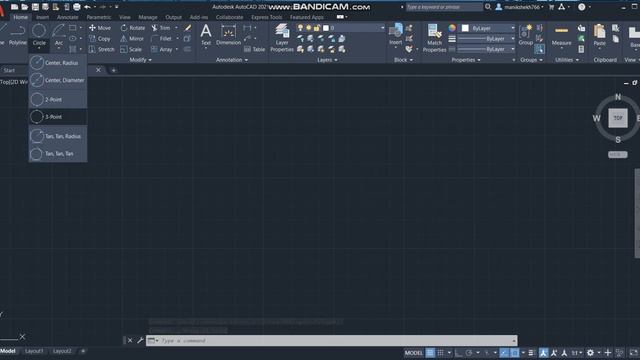Close the current drawing tab
The image size is (640, 360).
point(98,70)
